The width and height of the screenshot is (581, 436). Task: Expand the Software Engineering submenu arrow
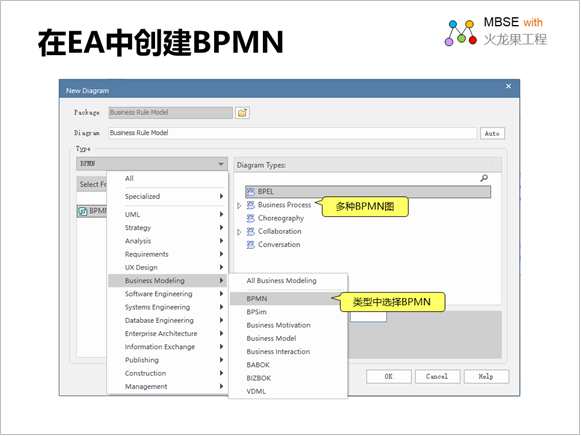tap(221, 294)
